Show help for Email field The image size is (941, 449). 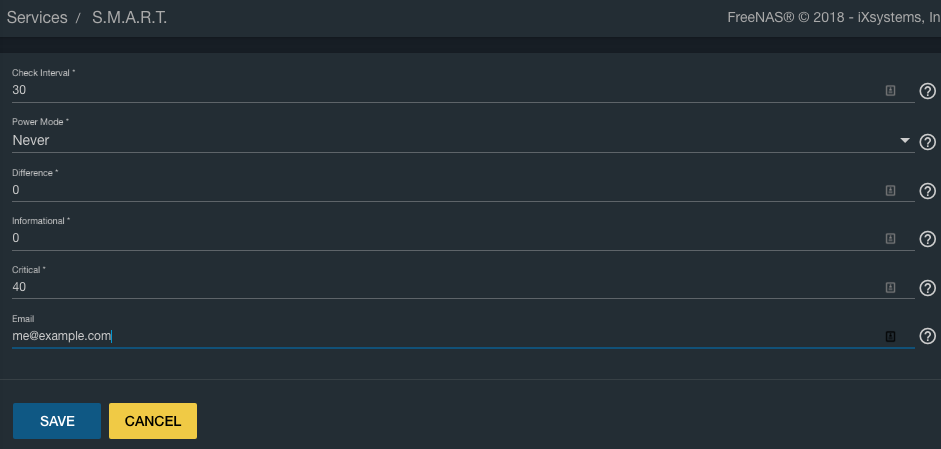pyautogui.click(x=927, y=337)
